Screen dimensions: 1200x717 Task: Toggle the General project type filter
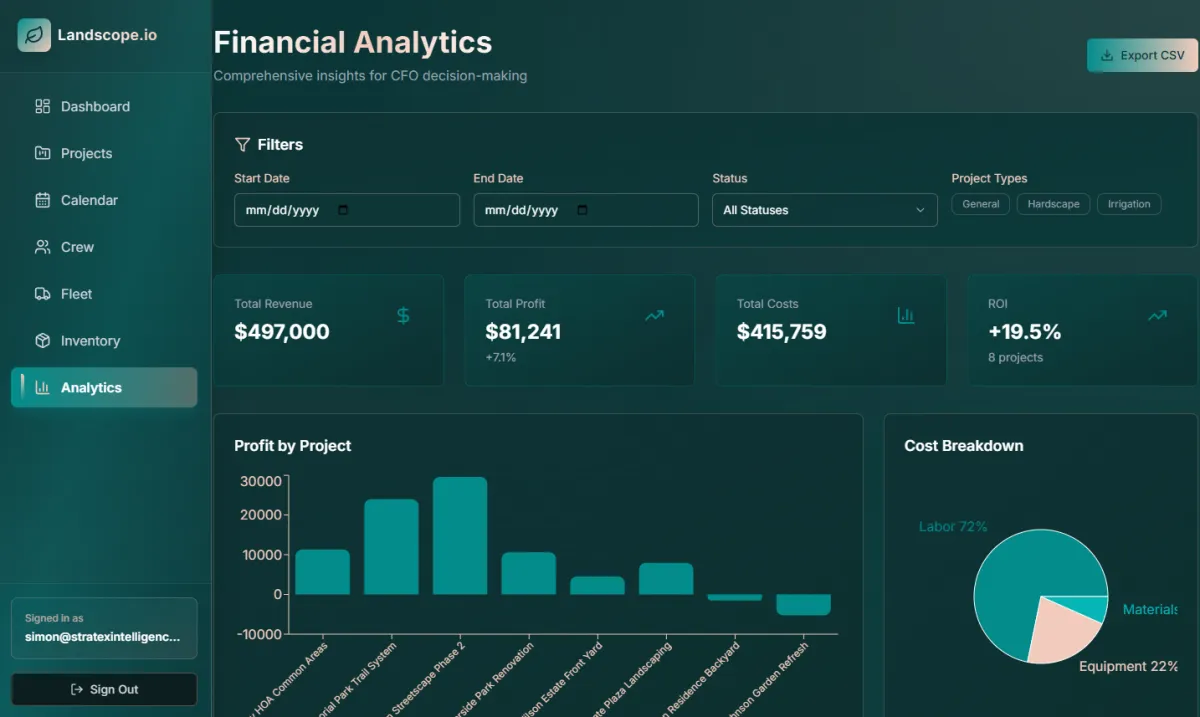[980, 204]
